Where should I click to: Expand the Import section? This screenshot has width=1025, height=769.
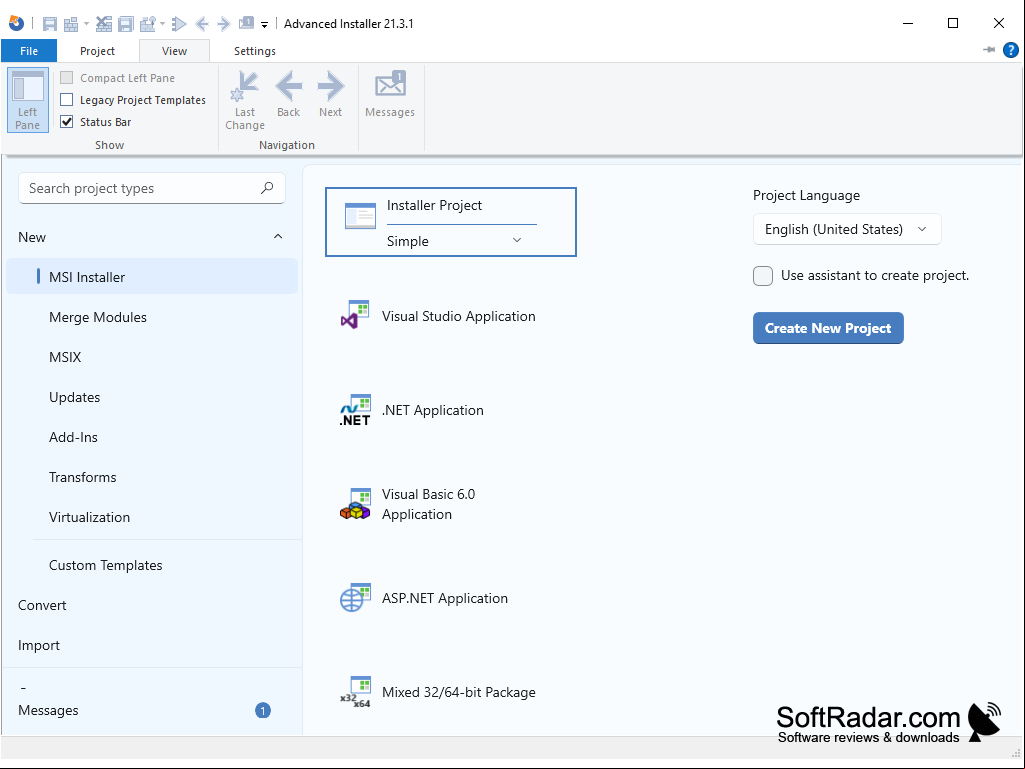pos(39,645)
